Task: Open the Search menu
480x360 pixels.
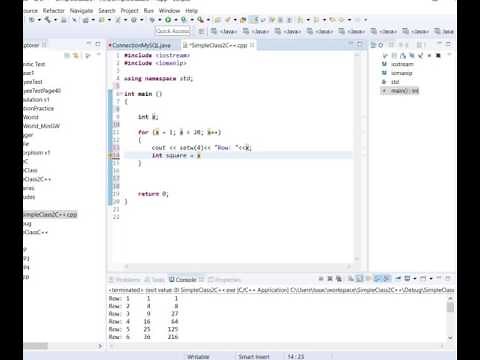Action: point(107,11)
